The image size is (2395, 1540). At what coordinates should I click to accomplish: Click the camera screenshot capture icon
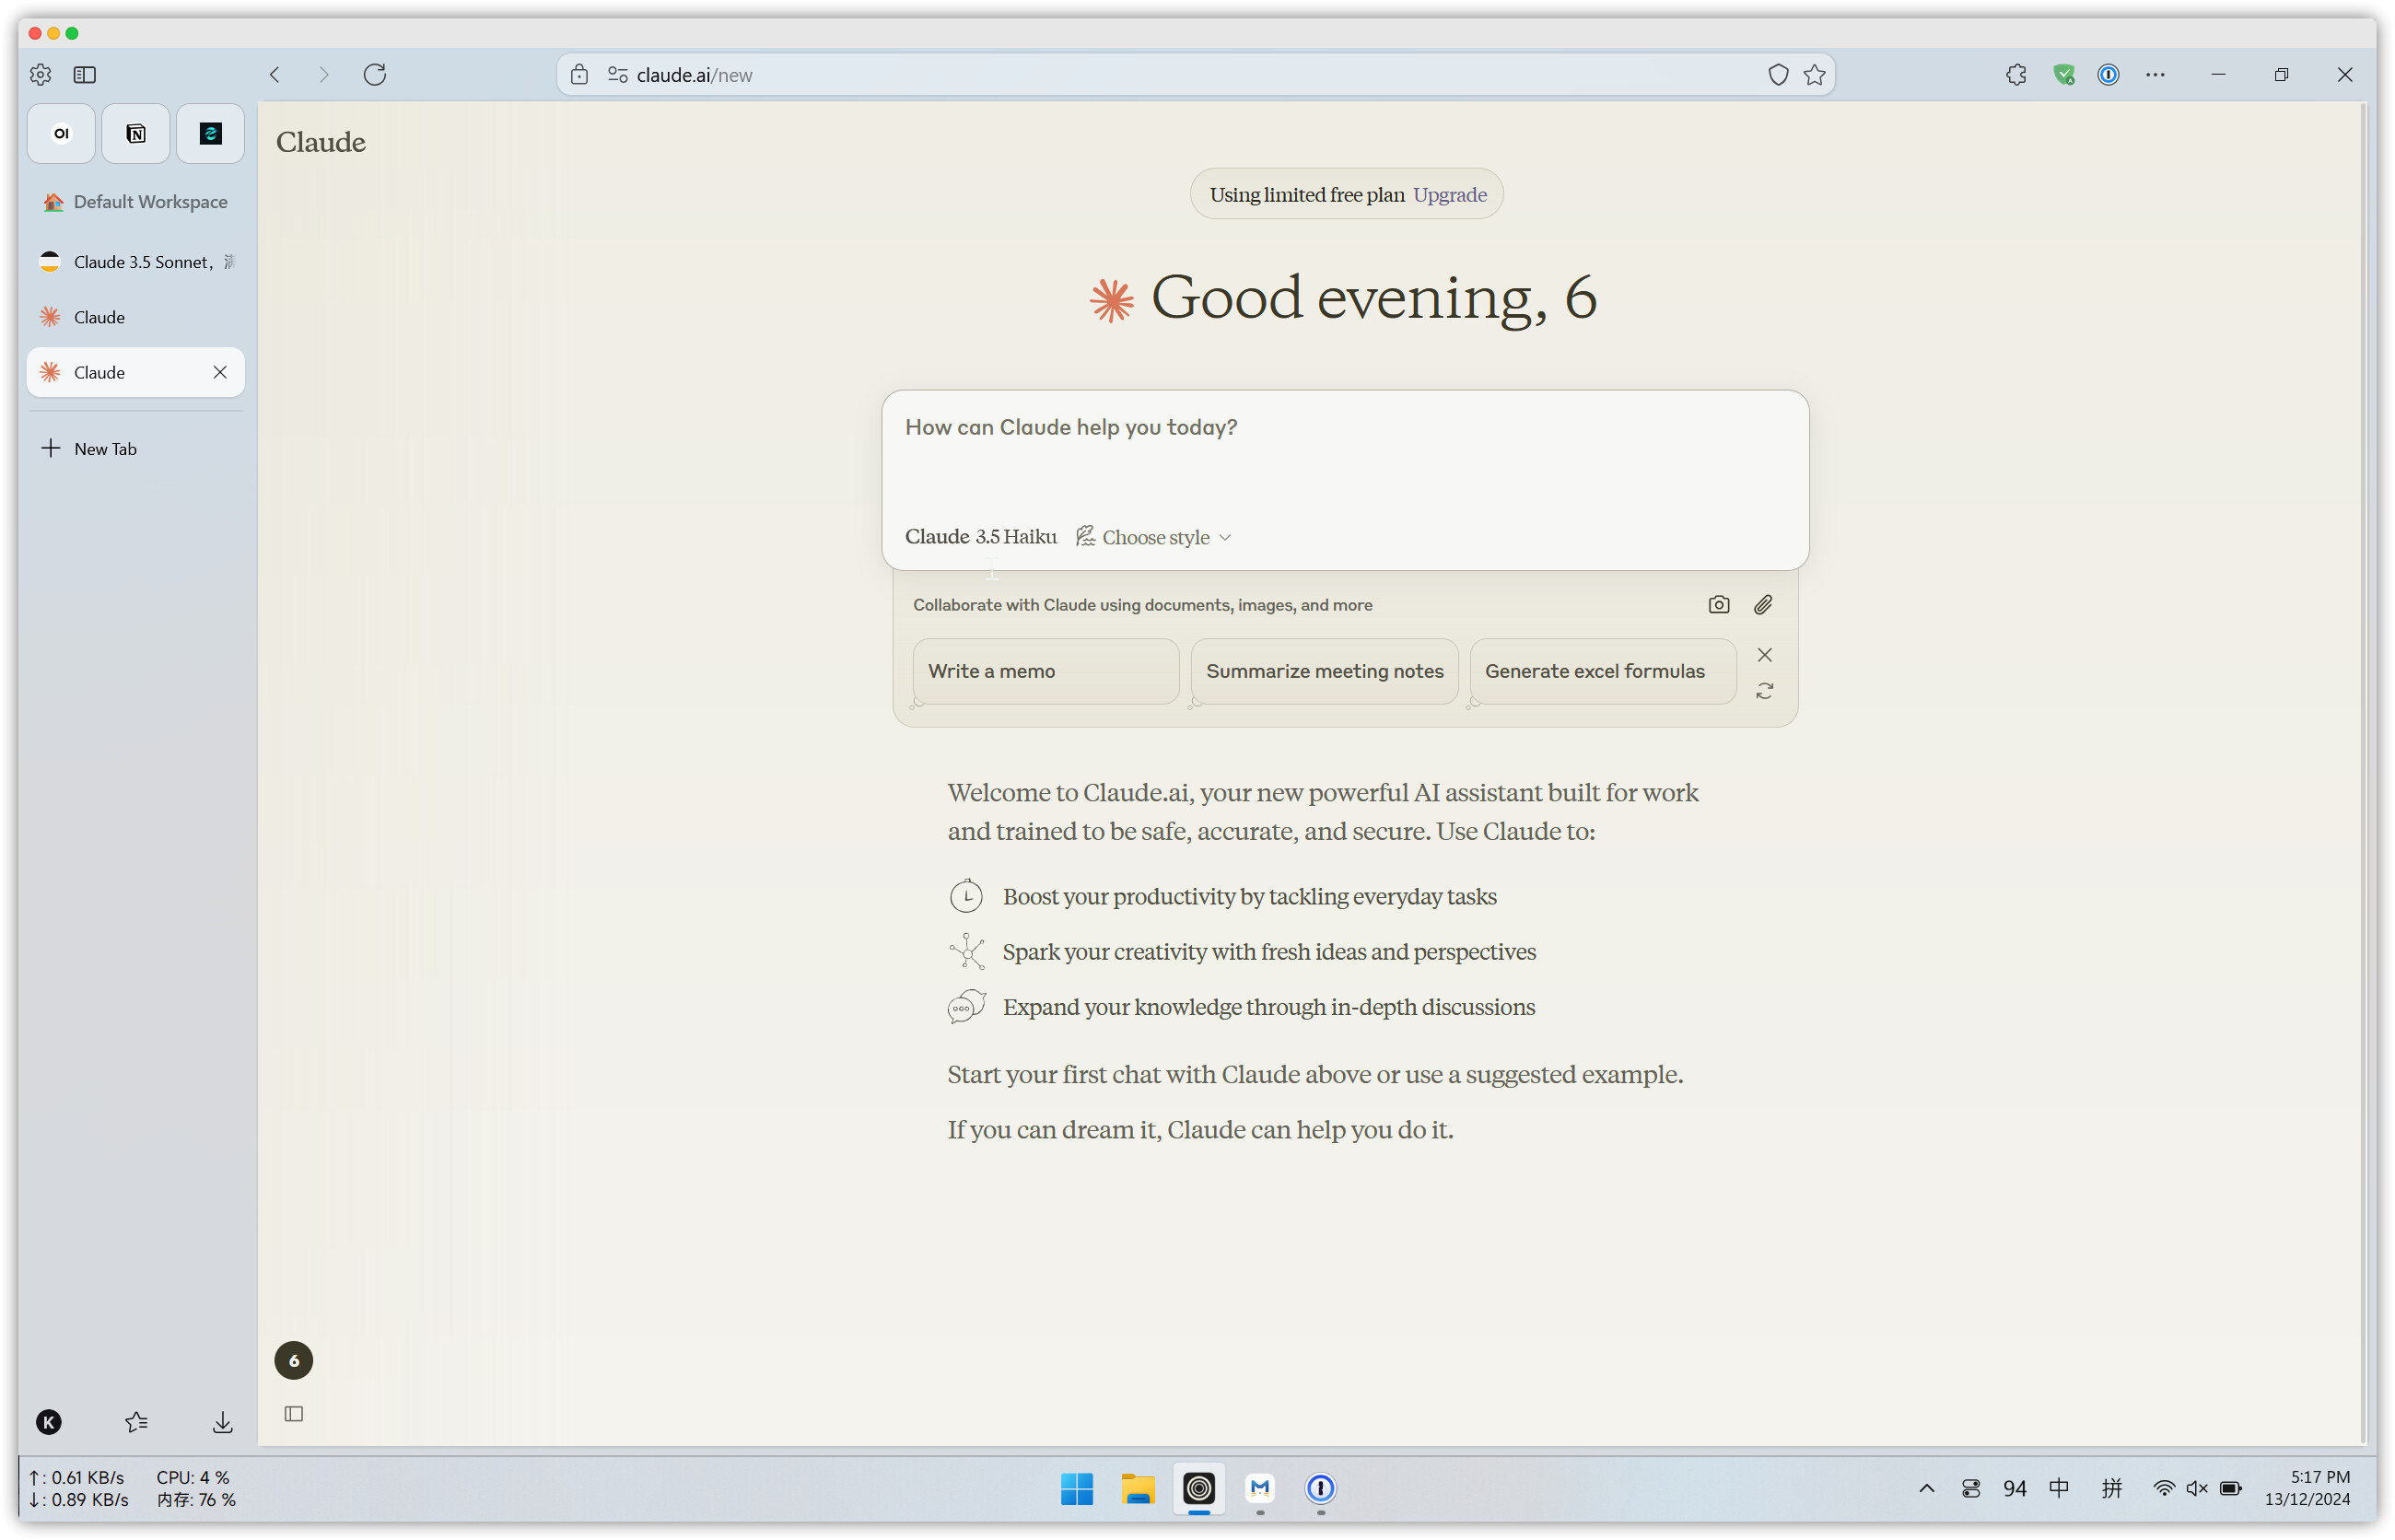point(1718,604)
